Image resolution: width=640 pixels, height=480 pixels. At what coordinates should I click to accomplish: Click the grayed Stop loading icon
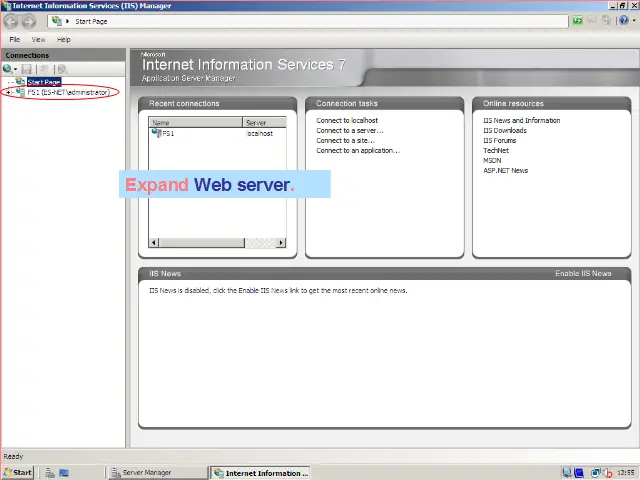591,20
